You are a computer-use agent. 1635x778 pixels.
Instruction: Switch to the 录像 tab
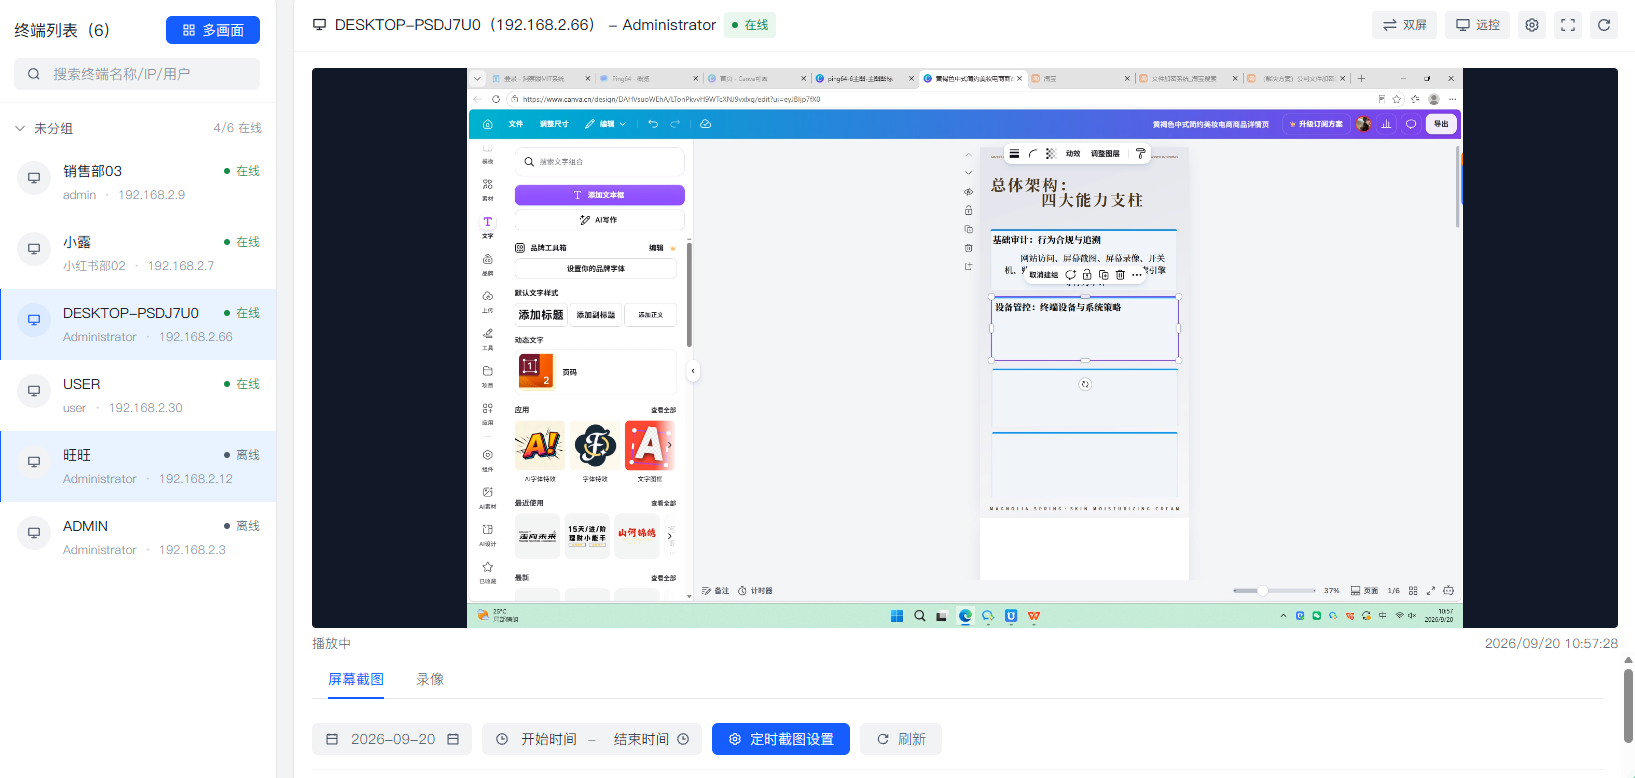430,679
